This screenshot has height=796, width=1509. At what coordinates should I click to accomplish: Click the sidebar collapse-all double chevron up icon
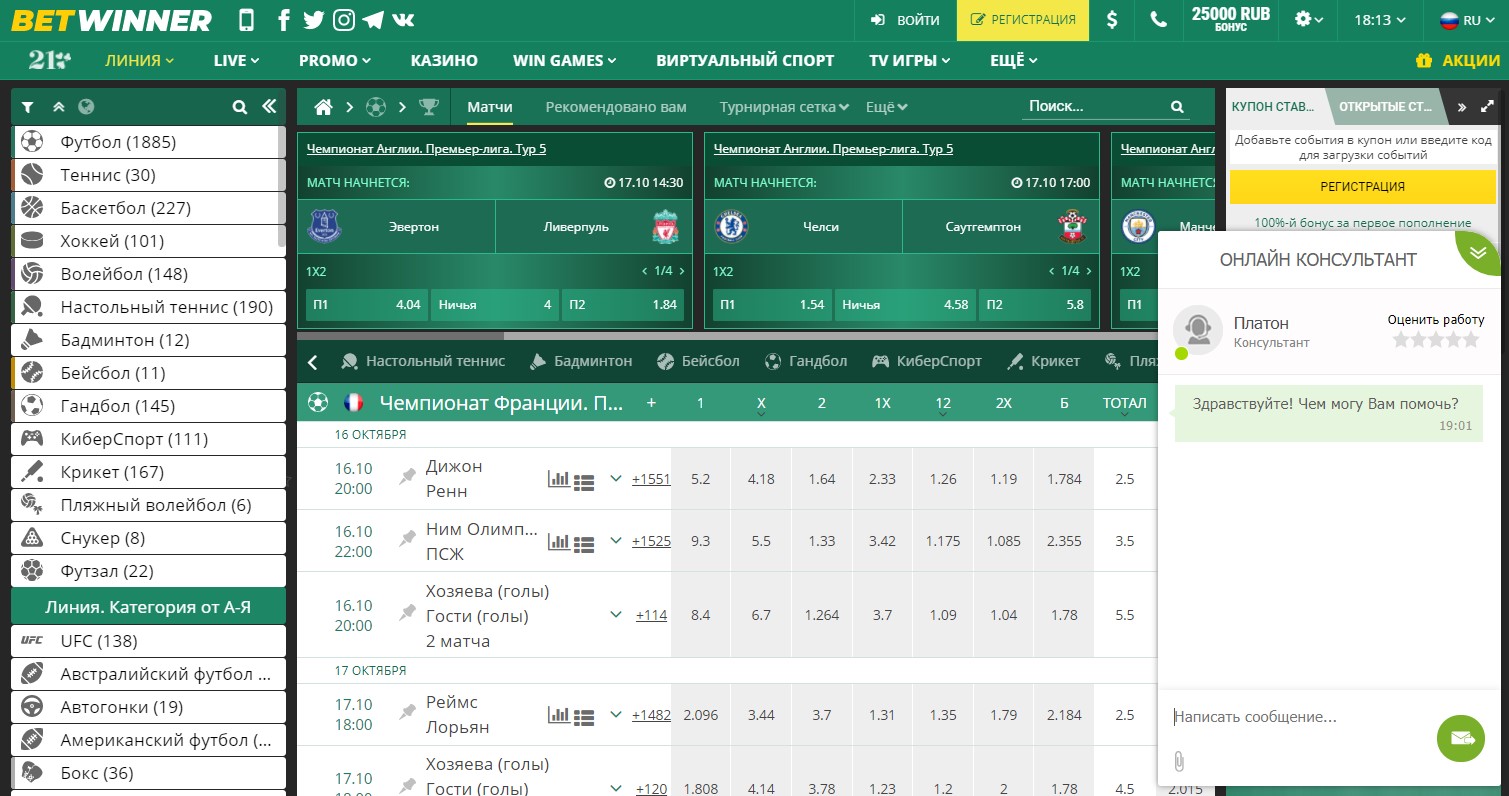click(58, 107)
